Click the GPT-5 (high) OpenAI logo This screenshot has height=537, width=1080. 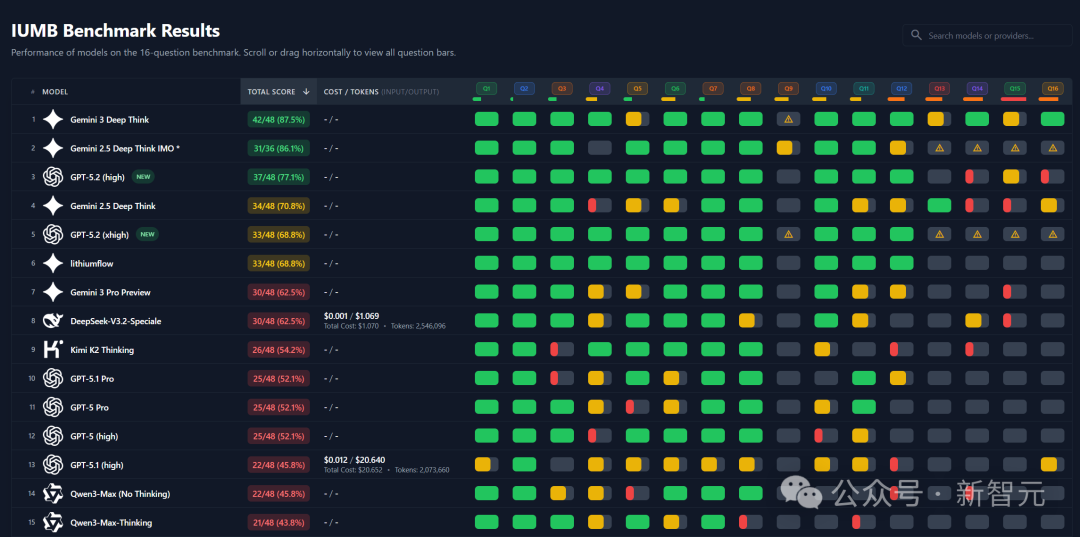[53, 436]
